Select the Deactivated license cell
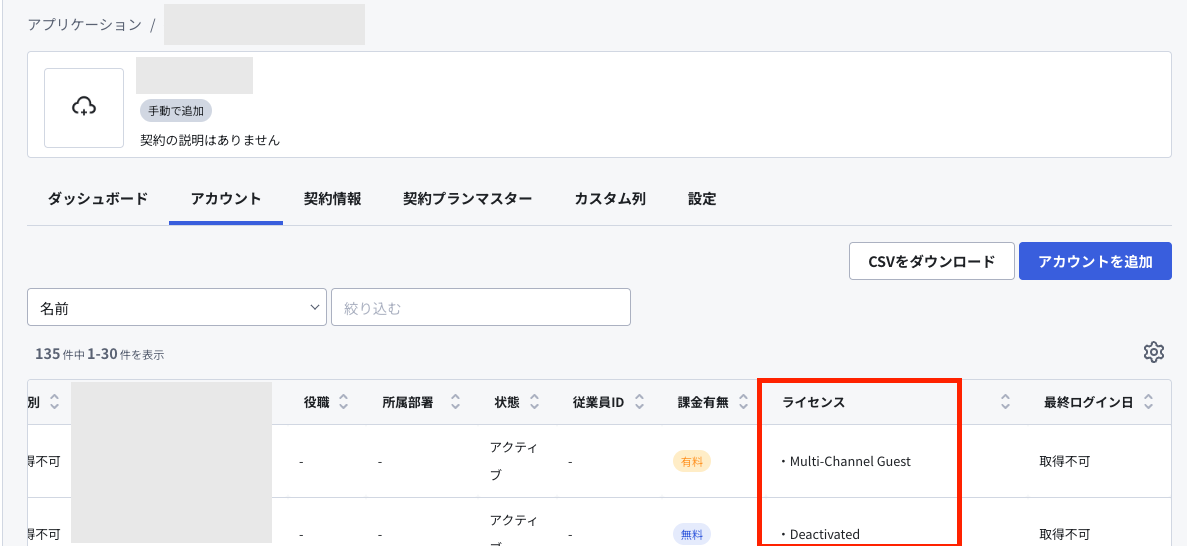This screenshot has width=1187, height=546. 821,534
